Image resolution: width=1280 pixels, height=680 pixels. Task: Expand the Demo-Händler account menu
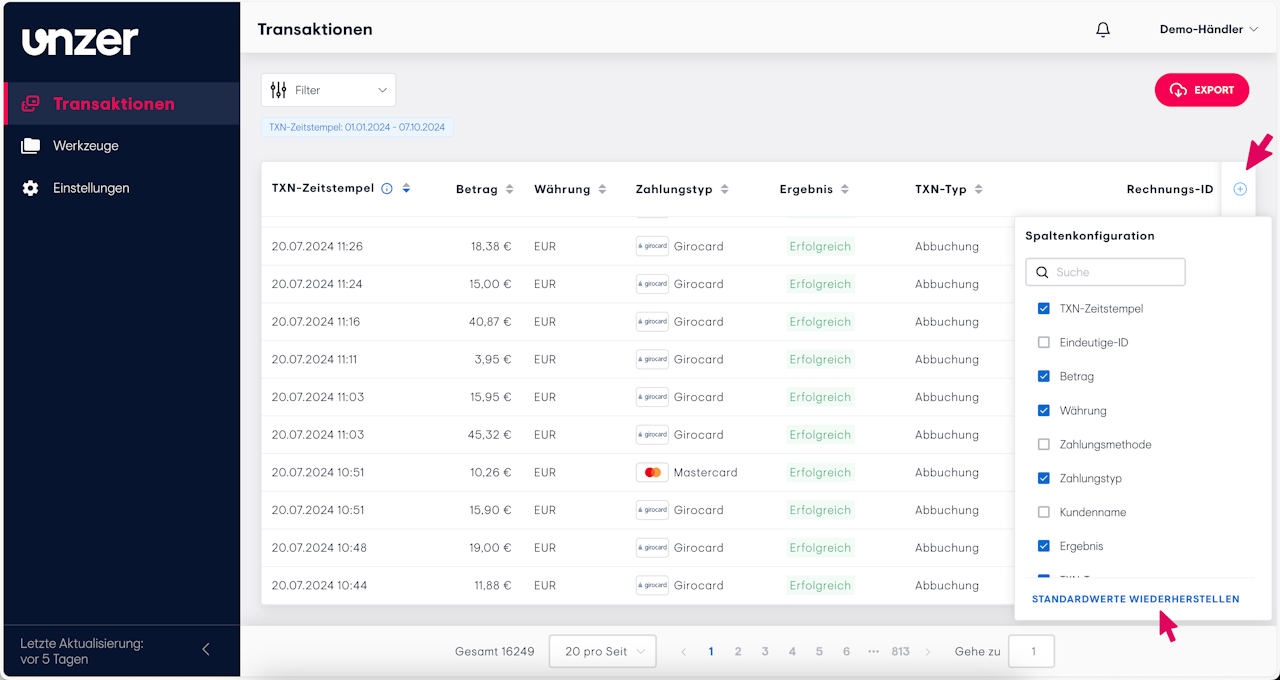point(1208,30)
